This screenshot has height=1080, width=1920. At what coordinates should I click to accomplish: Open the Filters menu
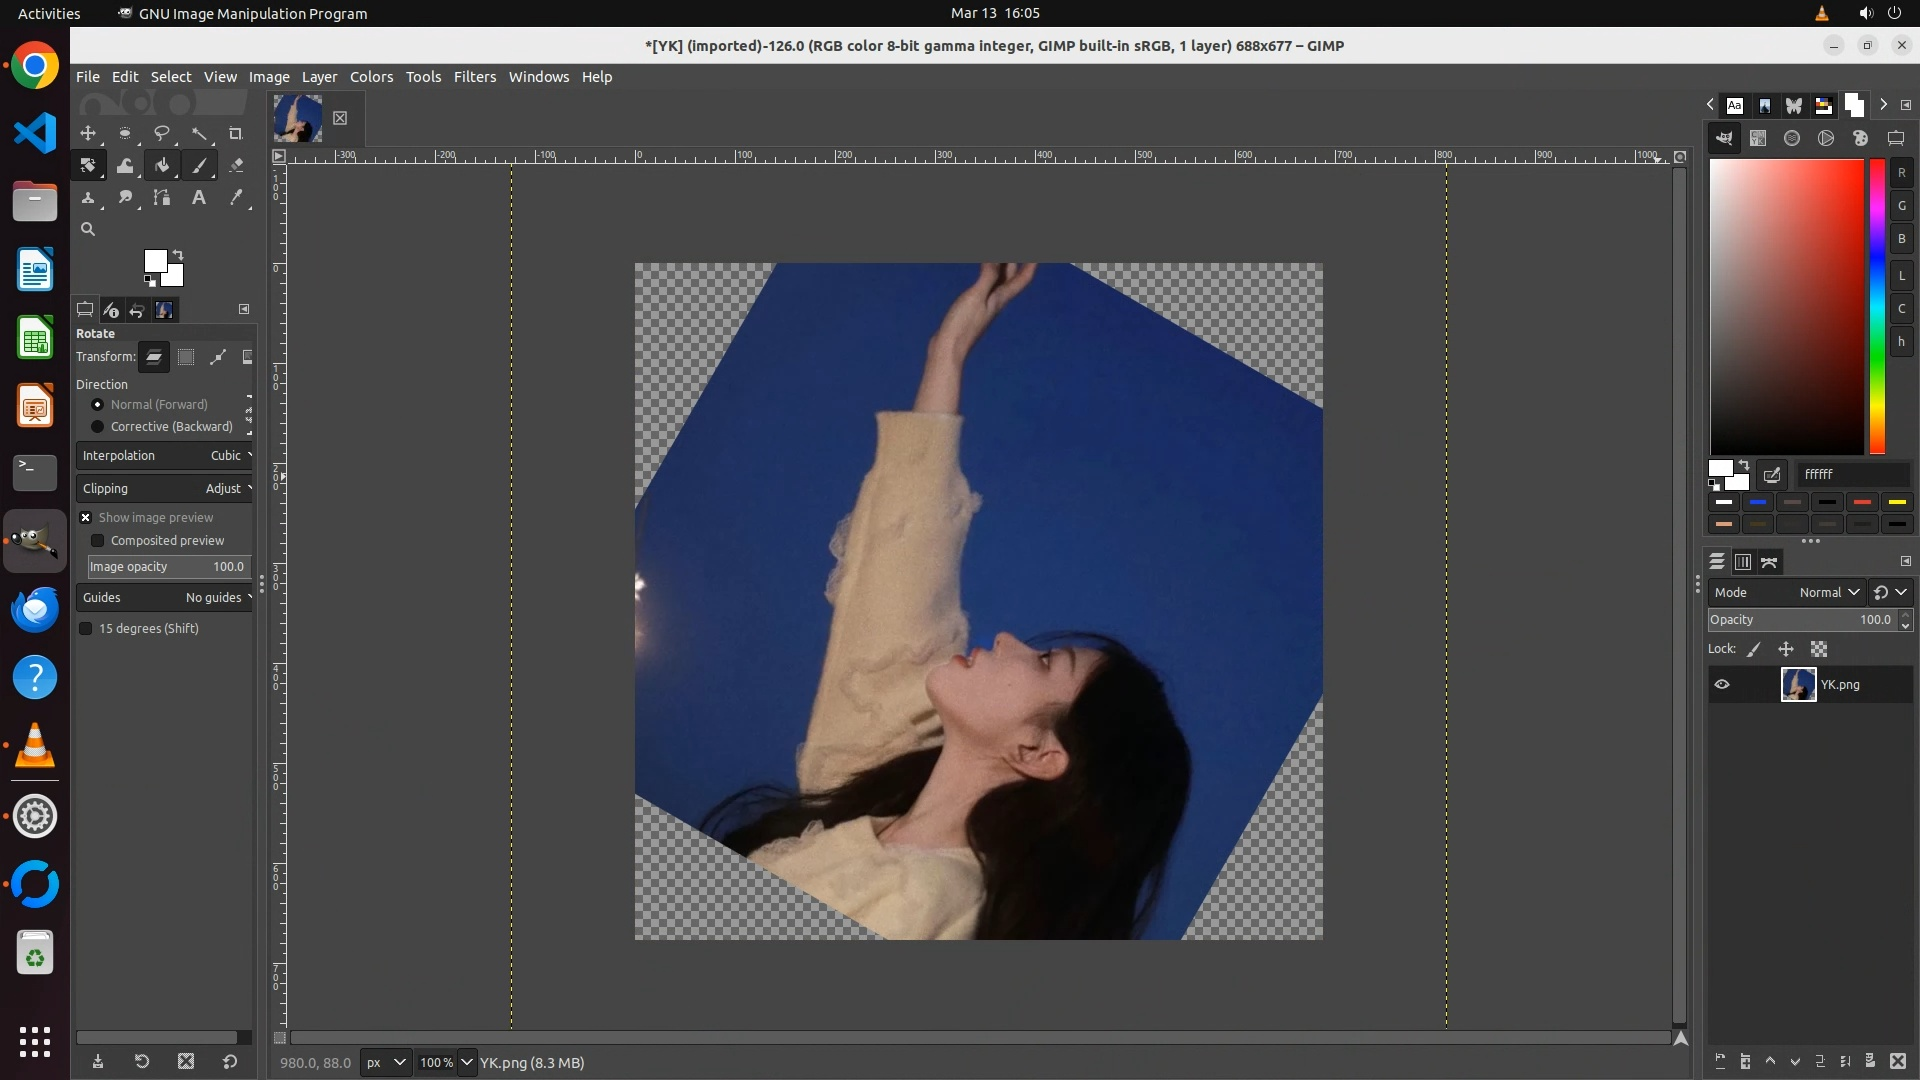[474, 77]
